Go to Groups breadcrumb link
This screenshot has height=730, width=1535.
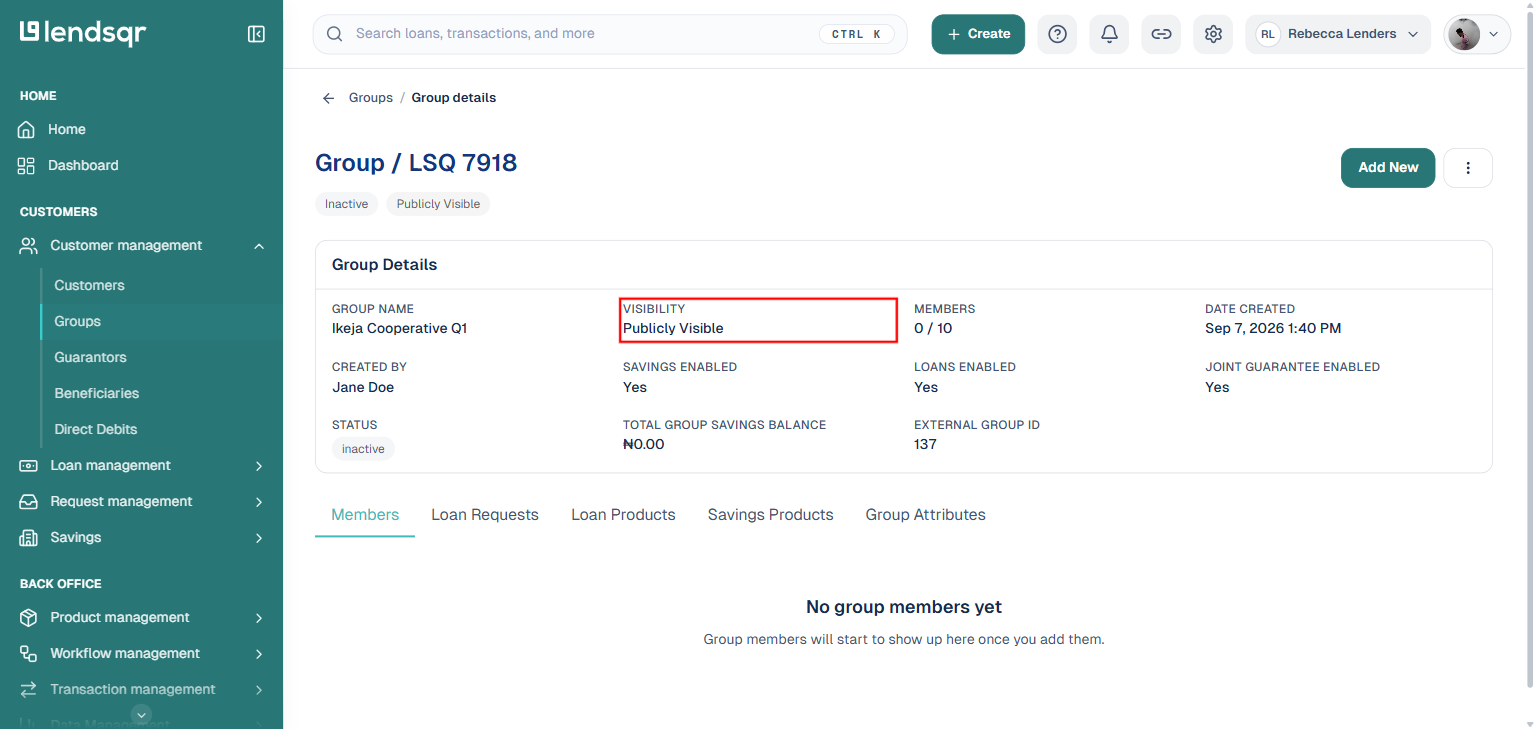click(370, 98)
